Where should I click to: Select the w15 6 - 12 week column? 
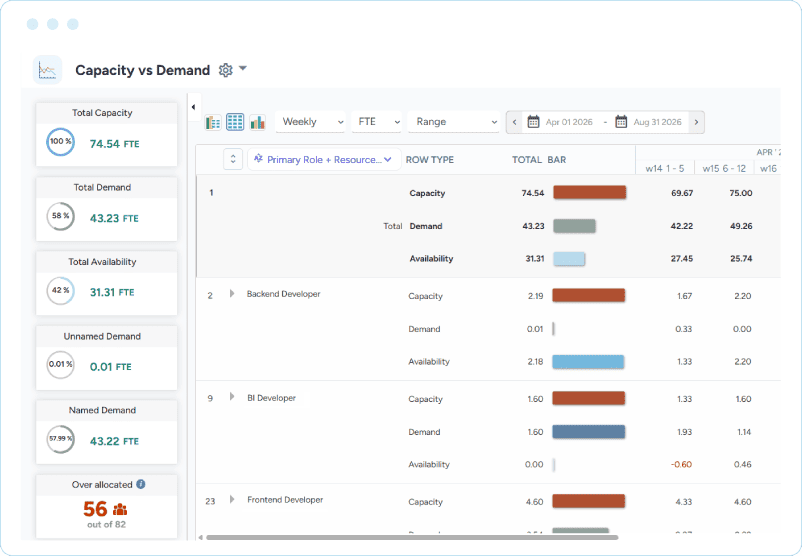[x=724, y=168]
